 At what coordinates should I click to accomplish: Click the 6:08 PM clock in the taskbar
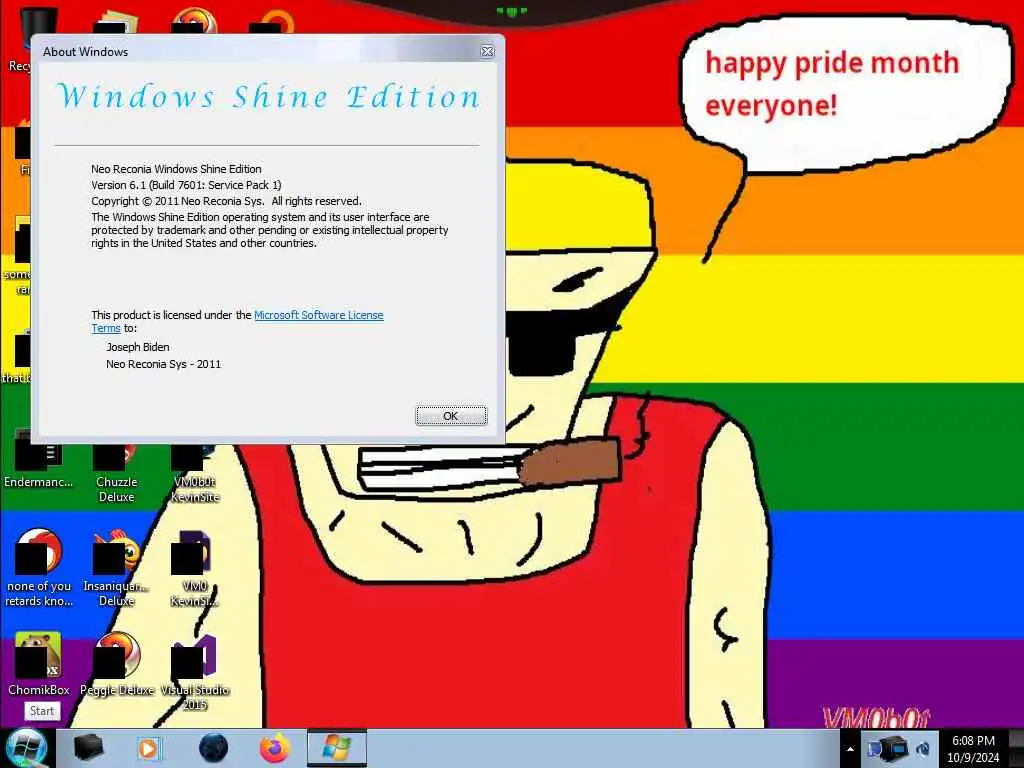(973, 749)
